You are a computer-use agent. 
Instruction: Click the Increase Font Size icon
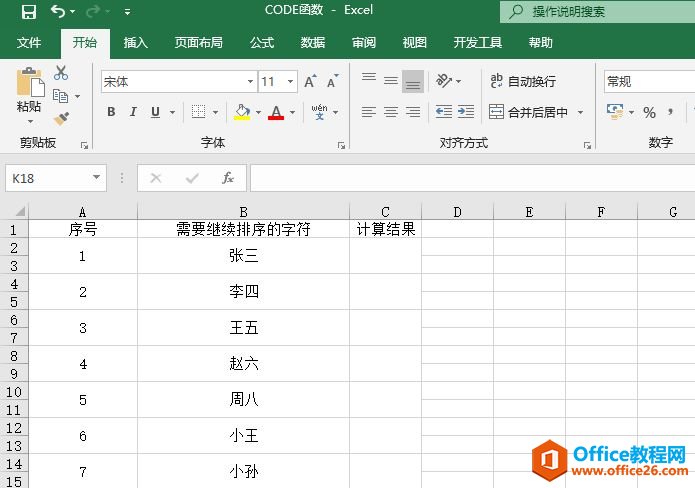(x=309, y=82)
